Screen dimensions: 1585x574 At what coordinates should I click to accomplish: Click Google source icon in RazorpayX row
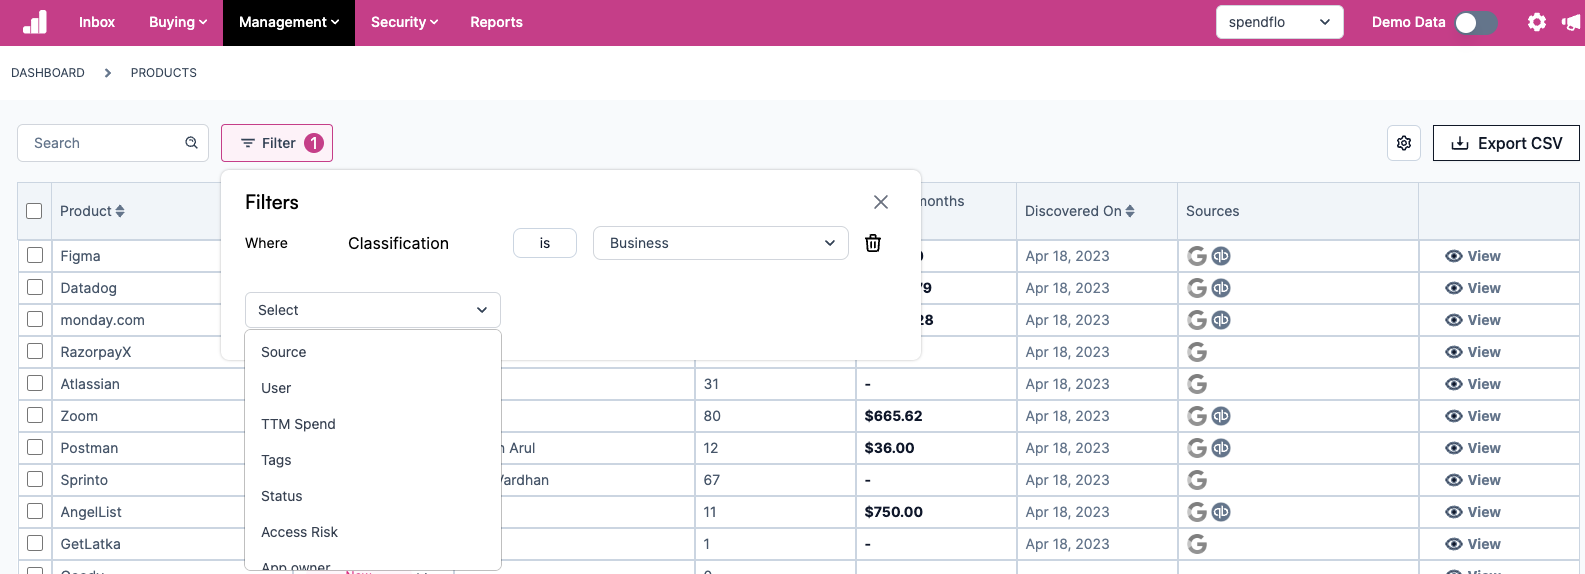1197,352
